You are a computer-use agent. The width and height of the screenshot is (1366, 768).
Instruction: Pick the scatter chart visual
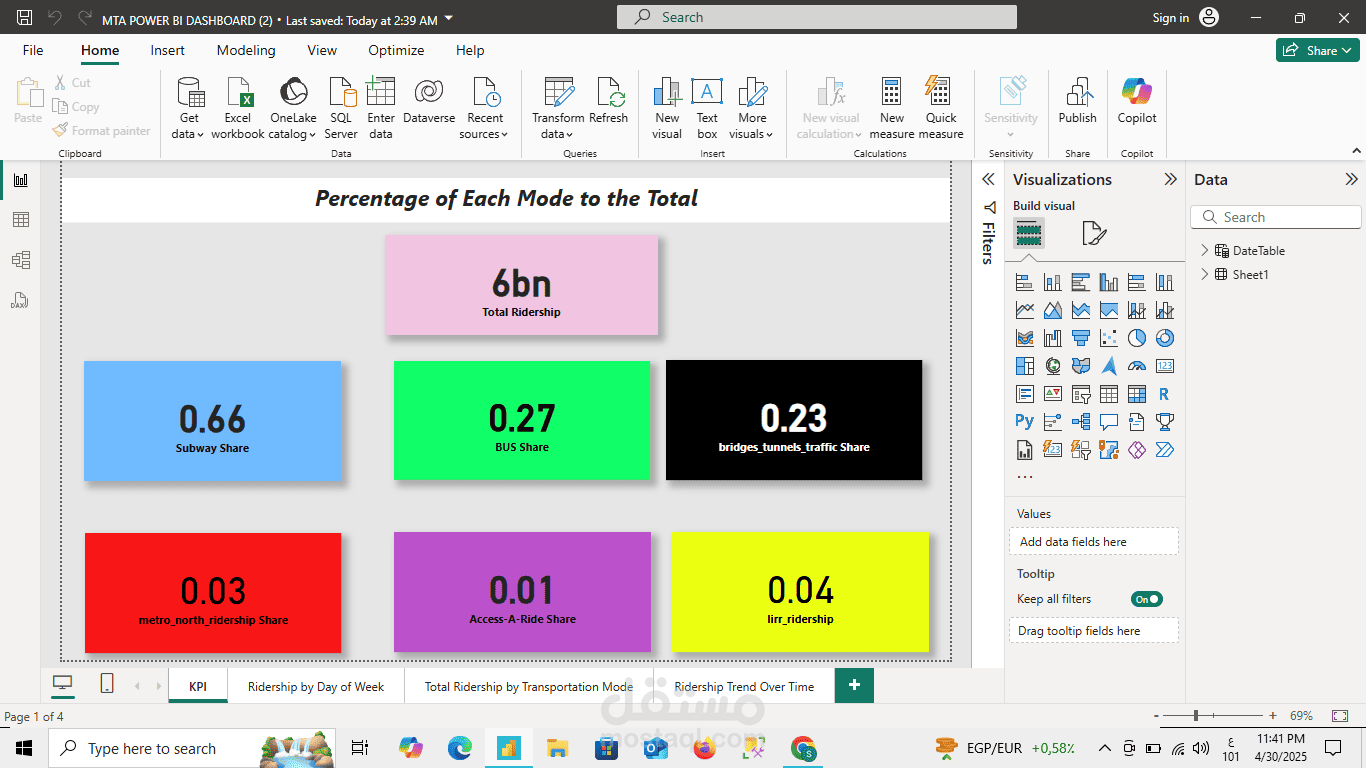click(x=1108, y=339)
